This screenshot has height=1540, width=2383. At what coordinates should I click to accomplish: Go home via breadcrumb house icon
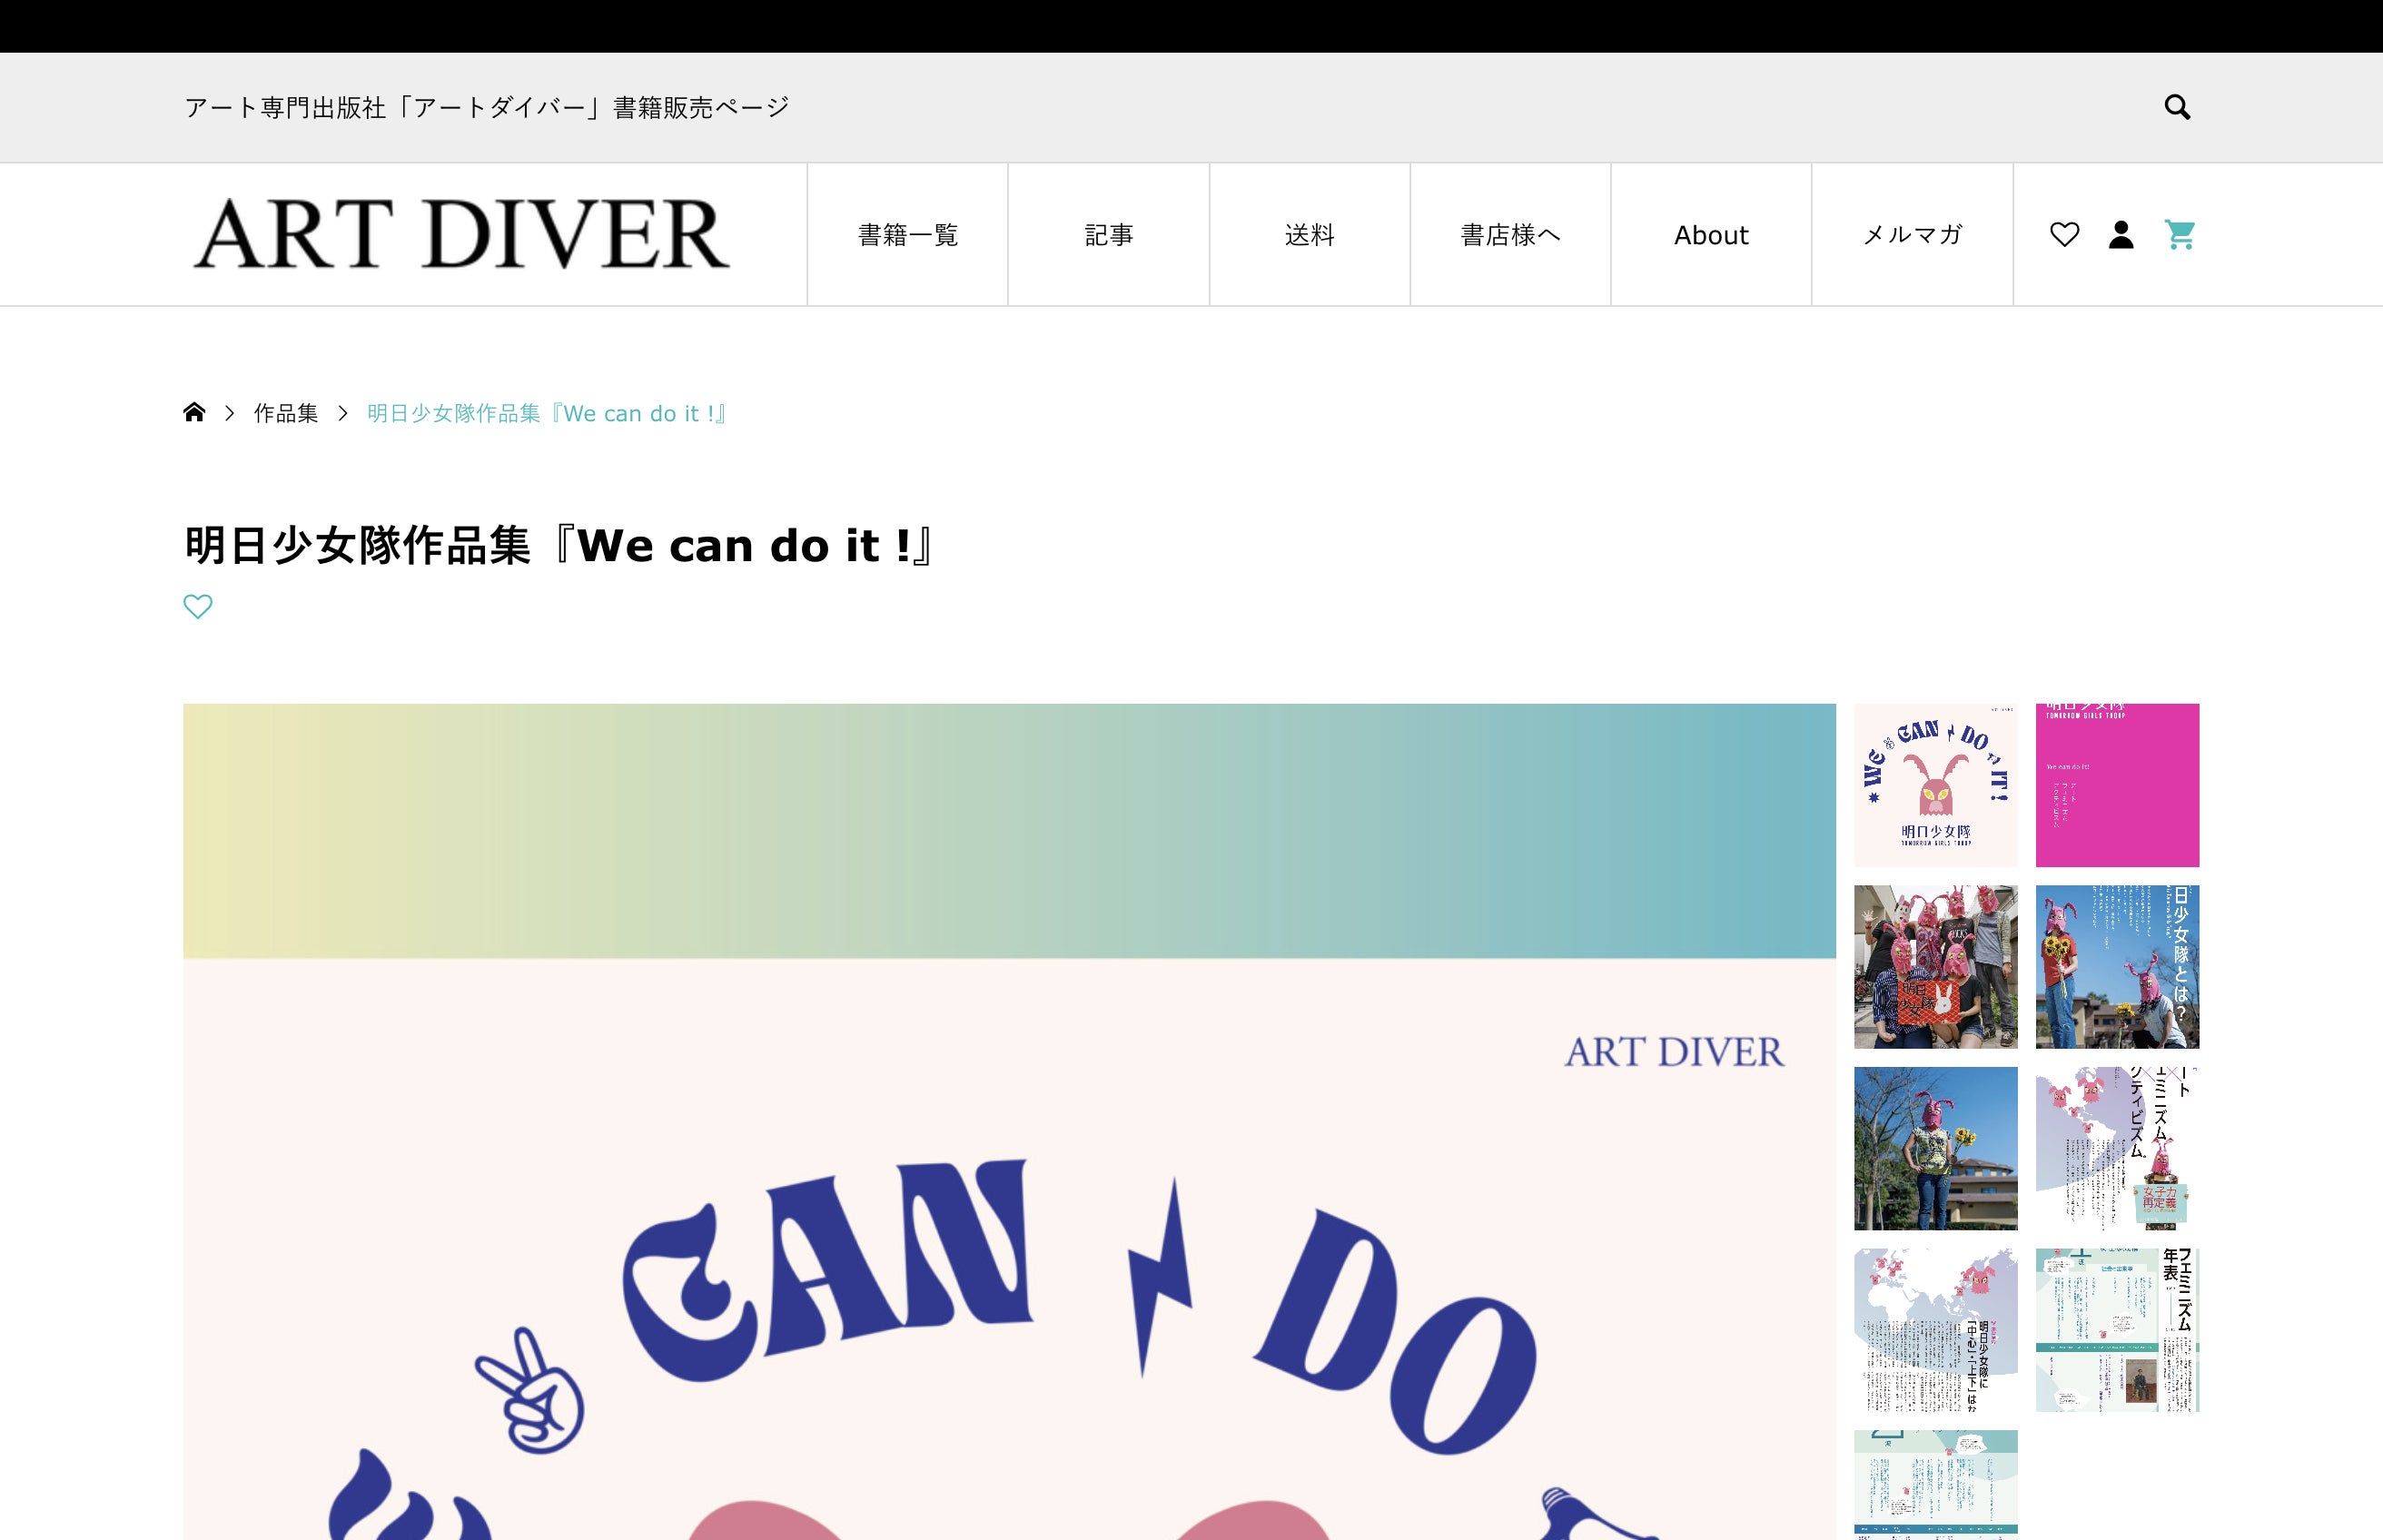coord(194,412)
